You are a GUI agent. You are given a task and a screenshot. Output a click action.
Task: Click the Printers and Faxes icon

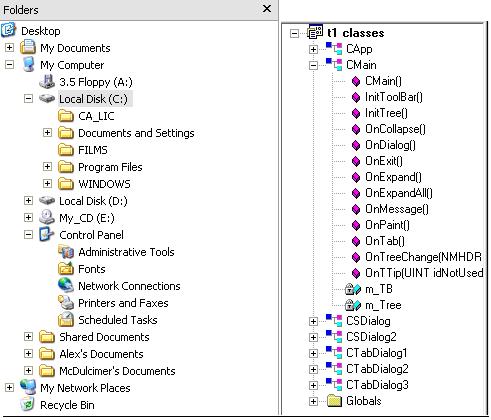tap(66, 302)
